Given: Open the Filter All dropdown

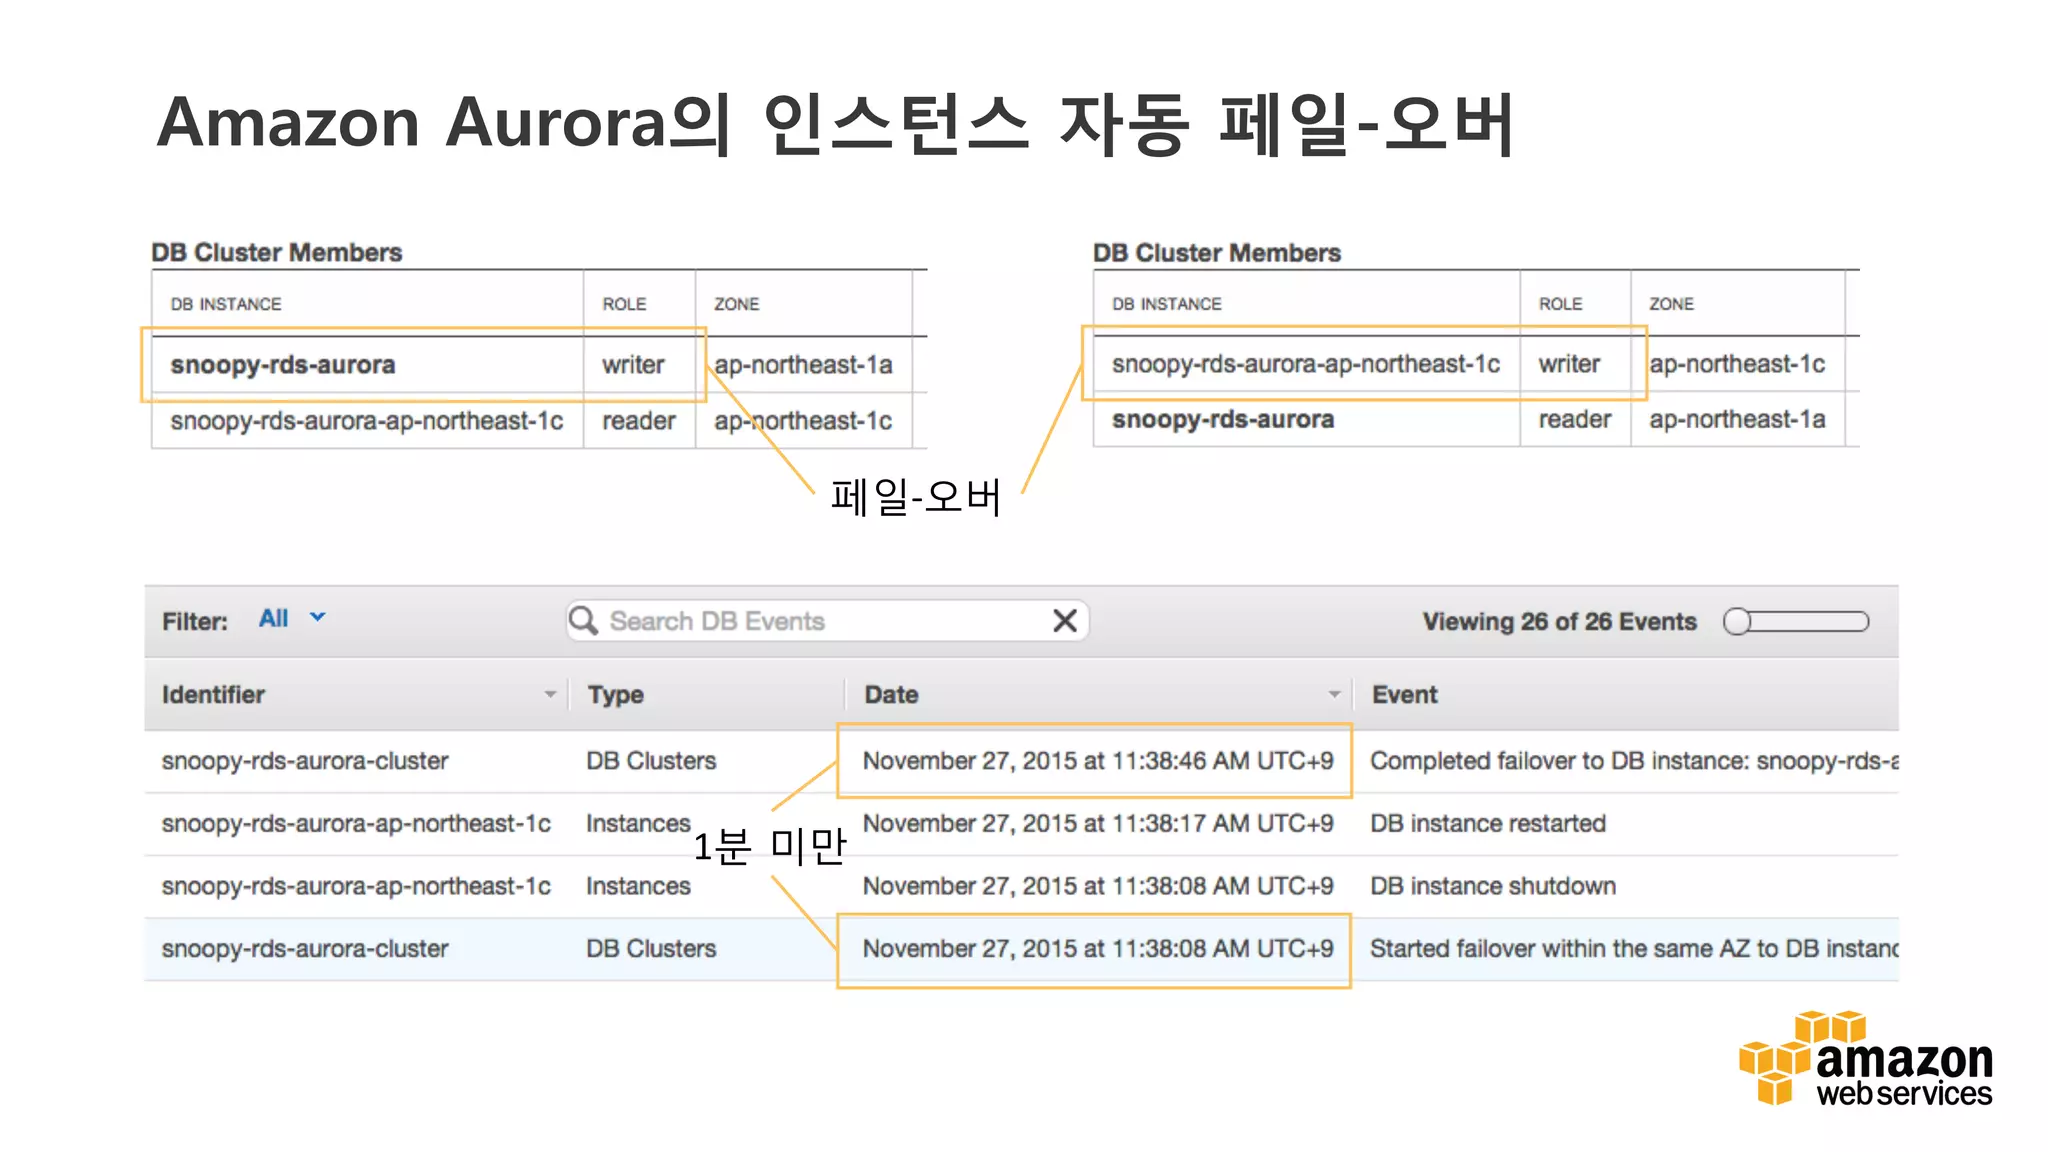Looking at the screenshot, I should (292, 619).
